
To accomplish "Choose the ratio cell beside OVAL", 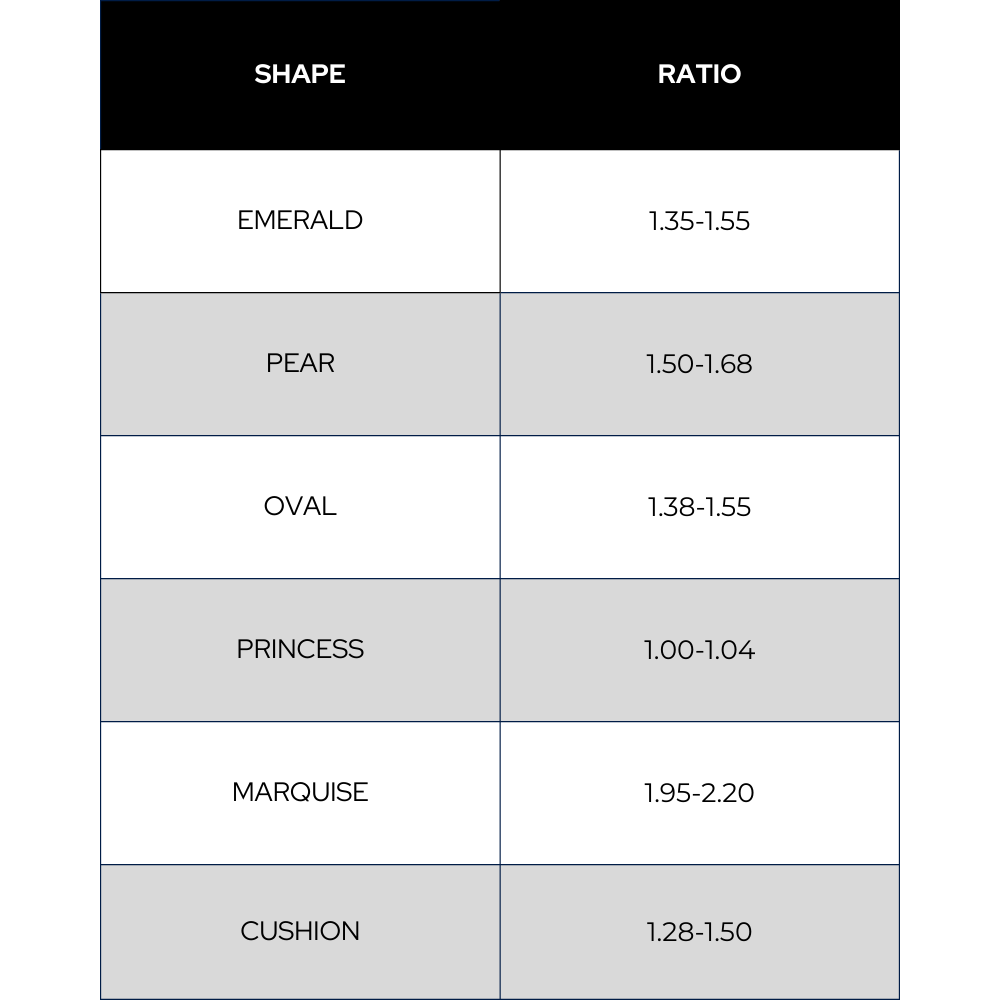I will (x=699, y=507).
